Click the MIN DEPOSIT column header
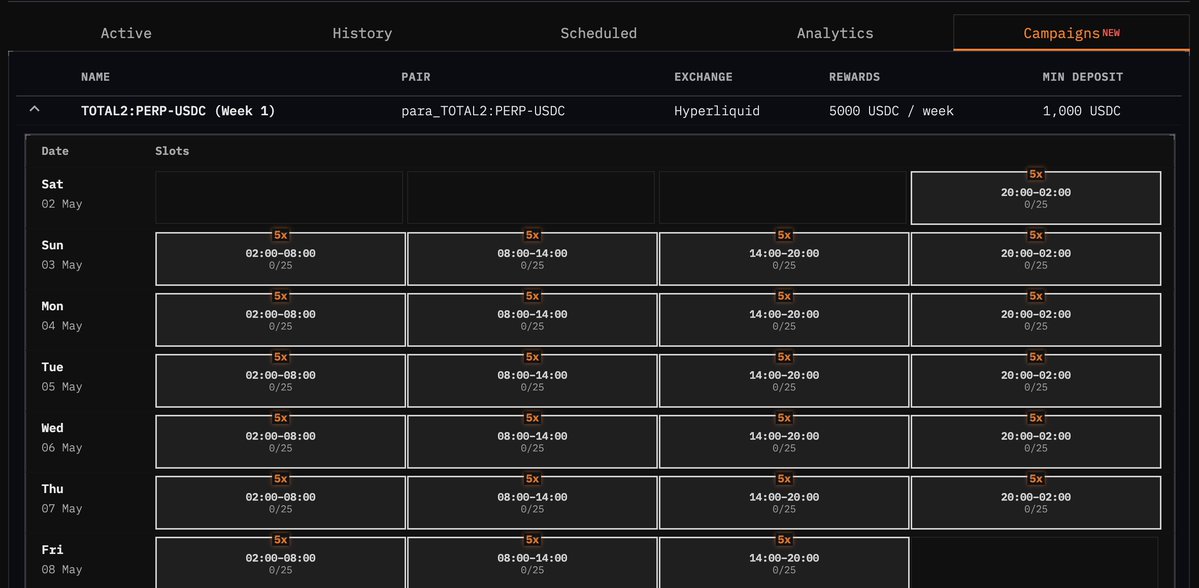This screenshot has height=588, width=1199. pyautogui.click(x=1083, y=77)
